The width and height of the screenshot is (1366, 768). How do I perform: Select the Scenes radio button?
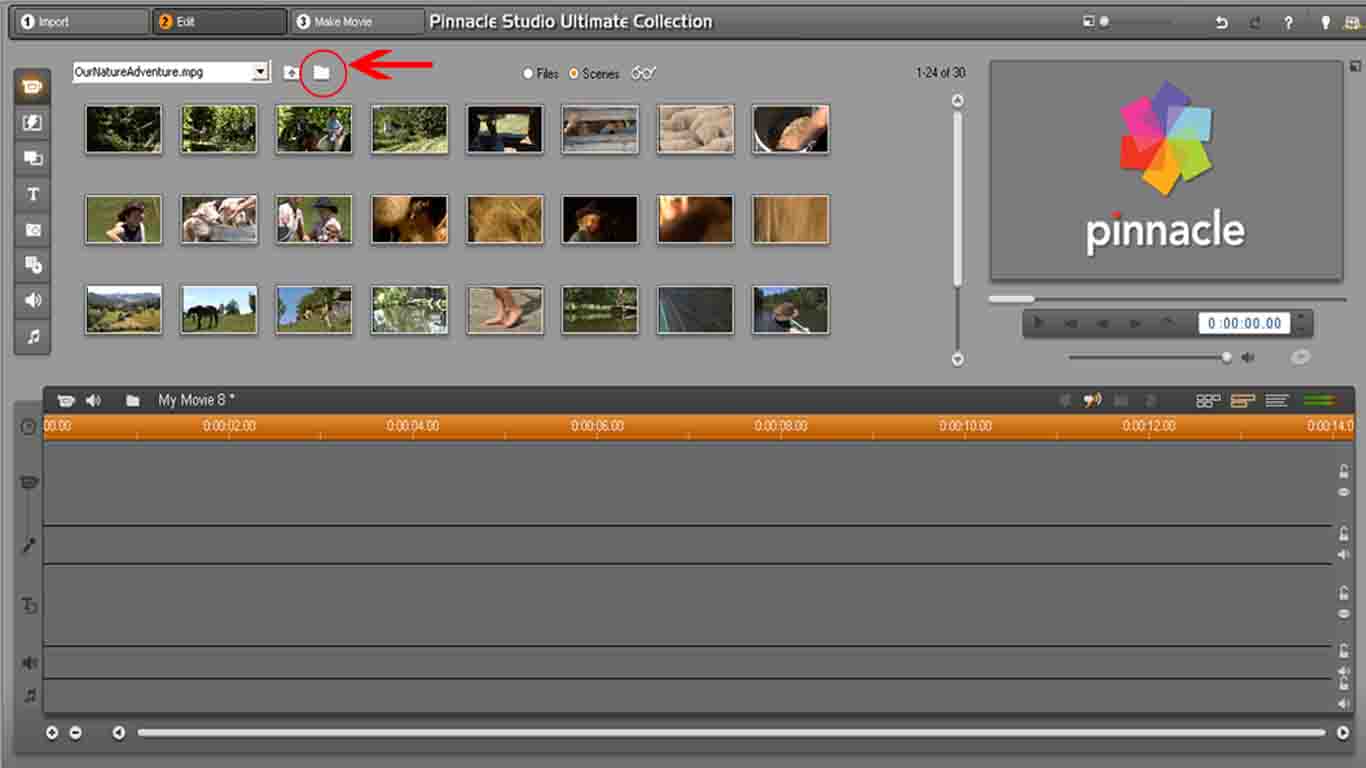coord(574,73)
